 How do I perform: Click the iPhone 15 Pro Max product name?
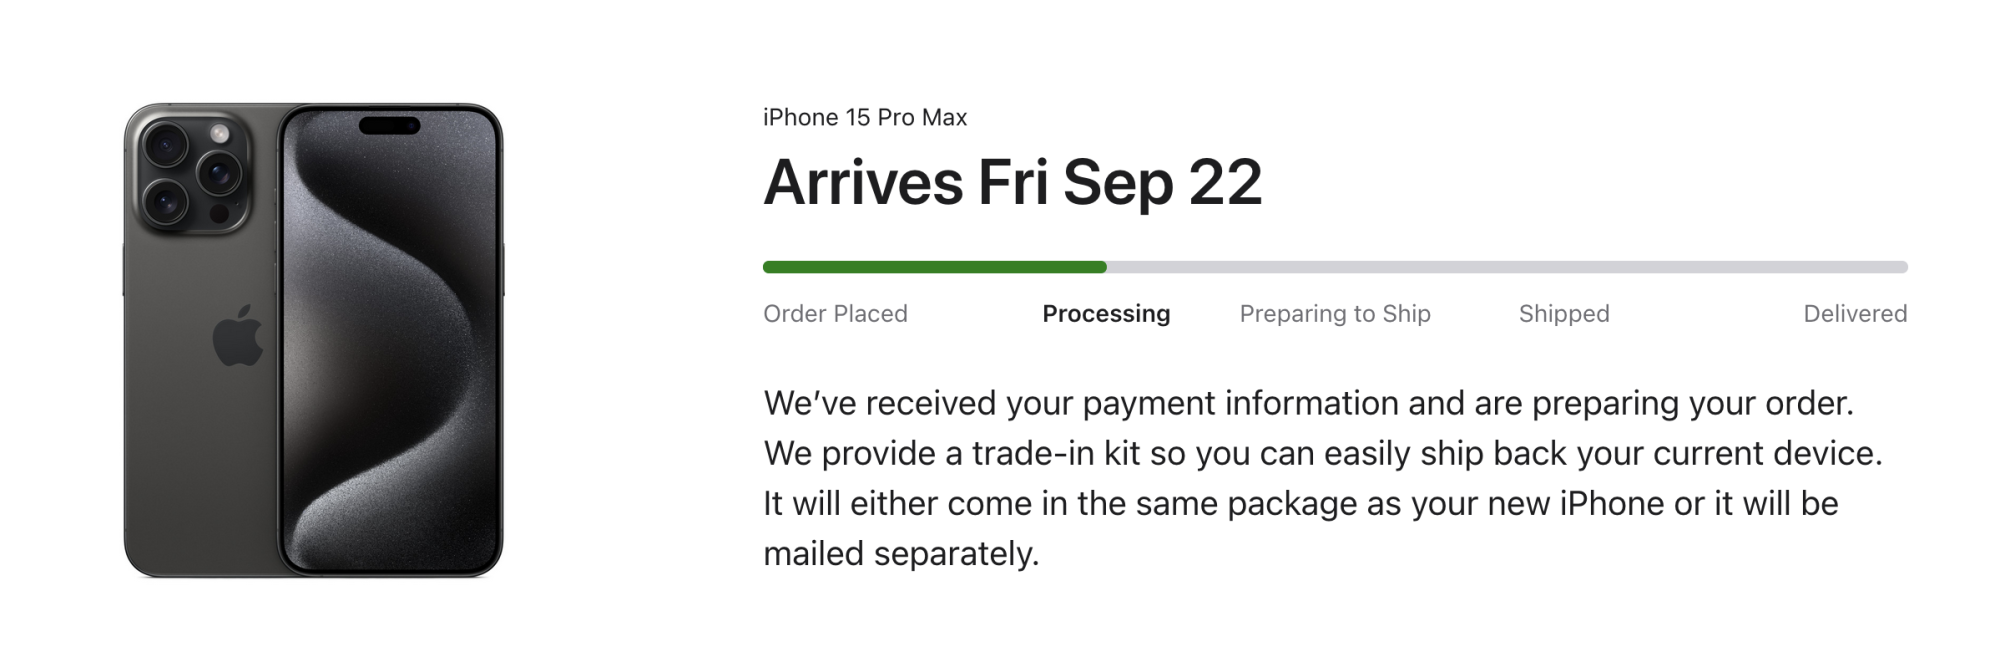[x=865, y=118]
